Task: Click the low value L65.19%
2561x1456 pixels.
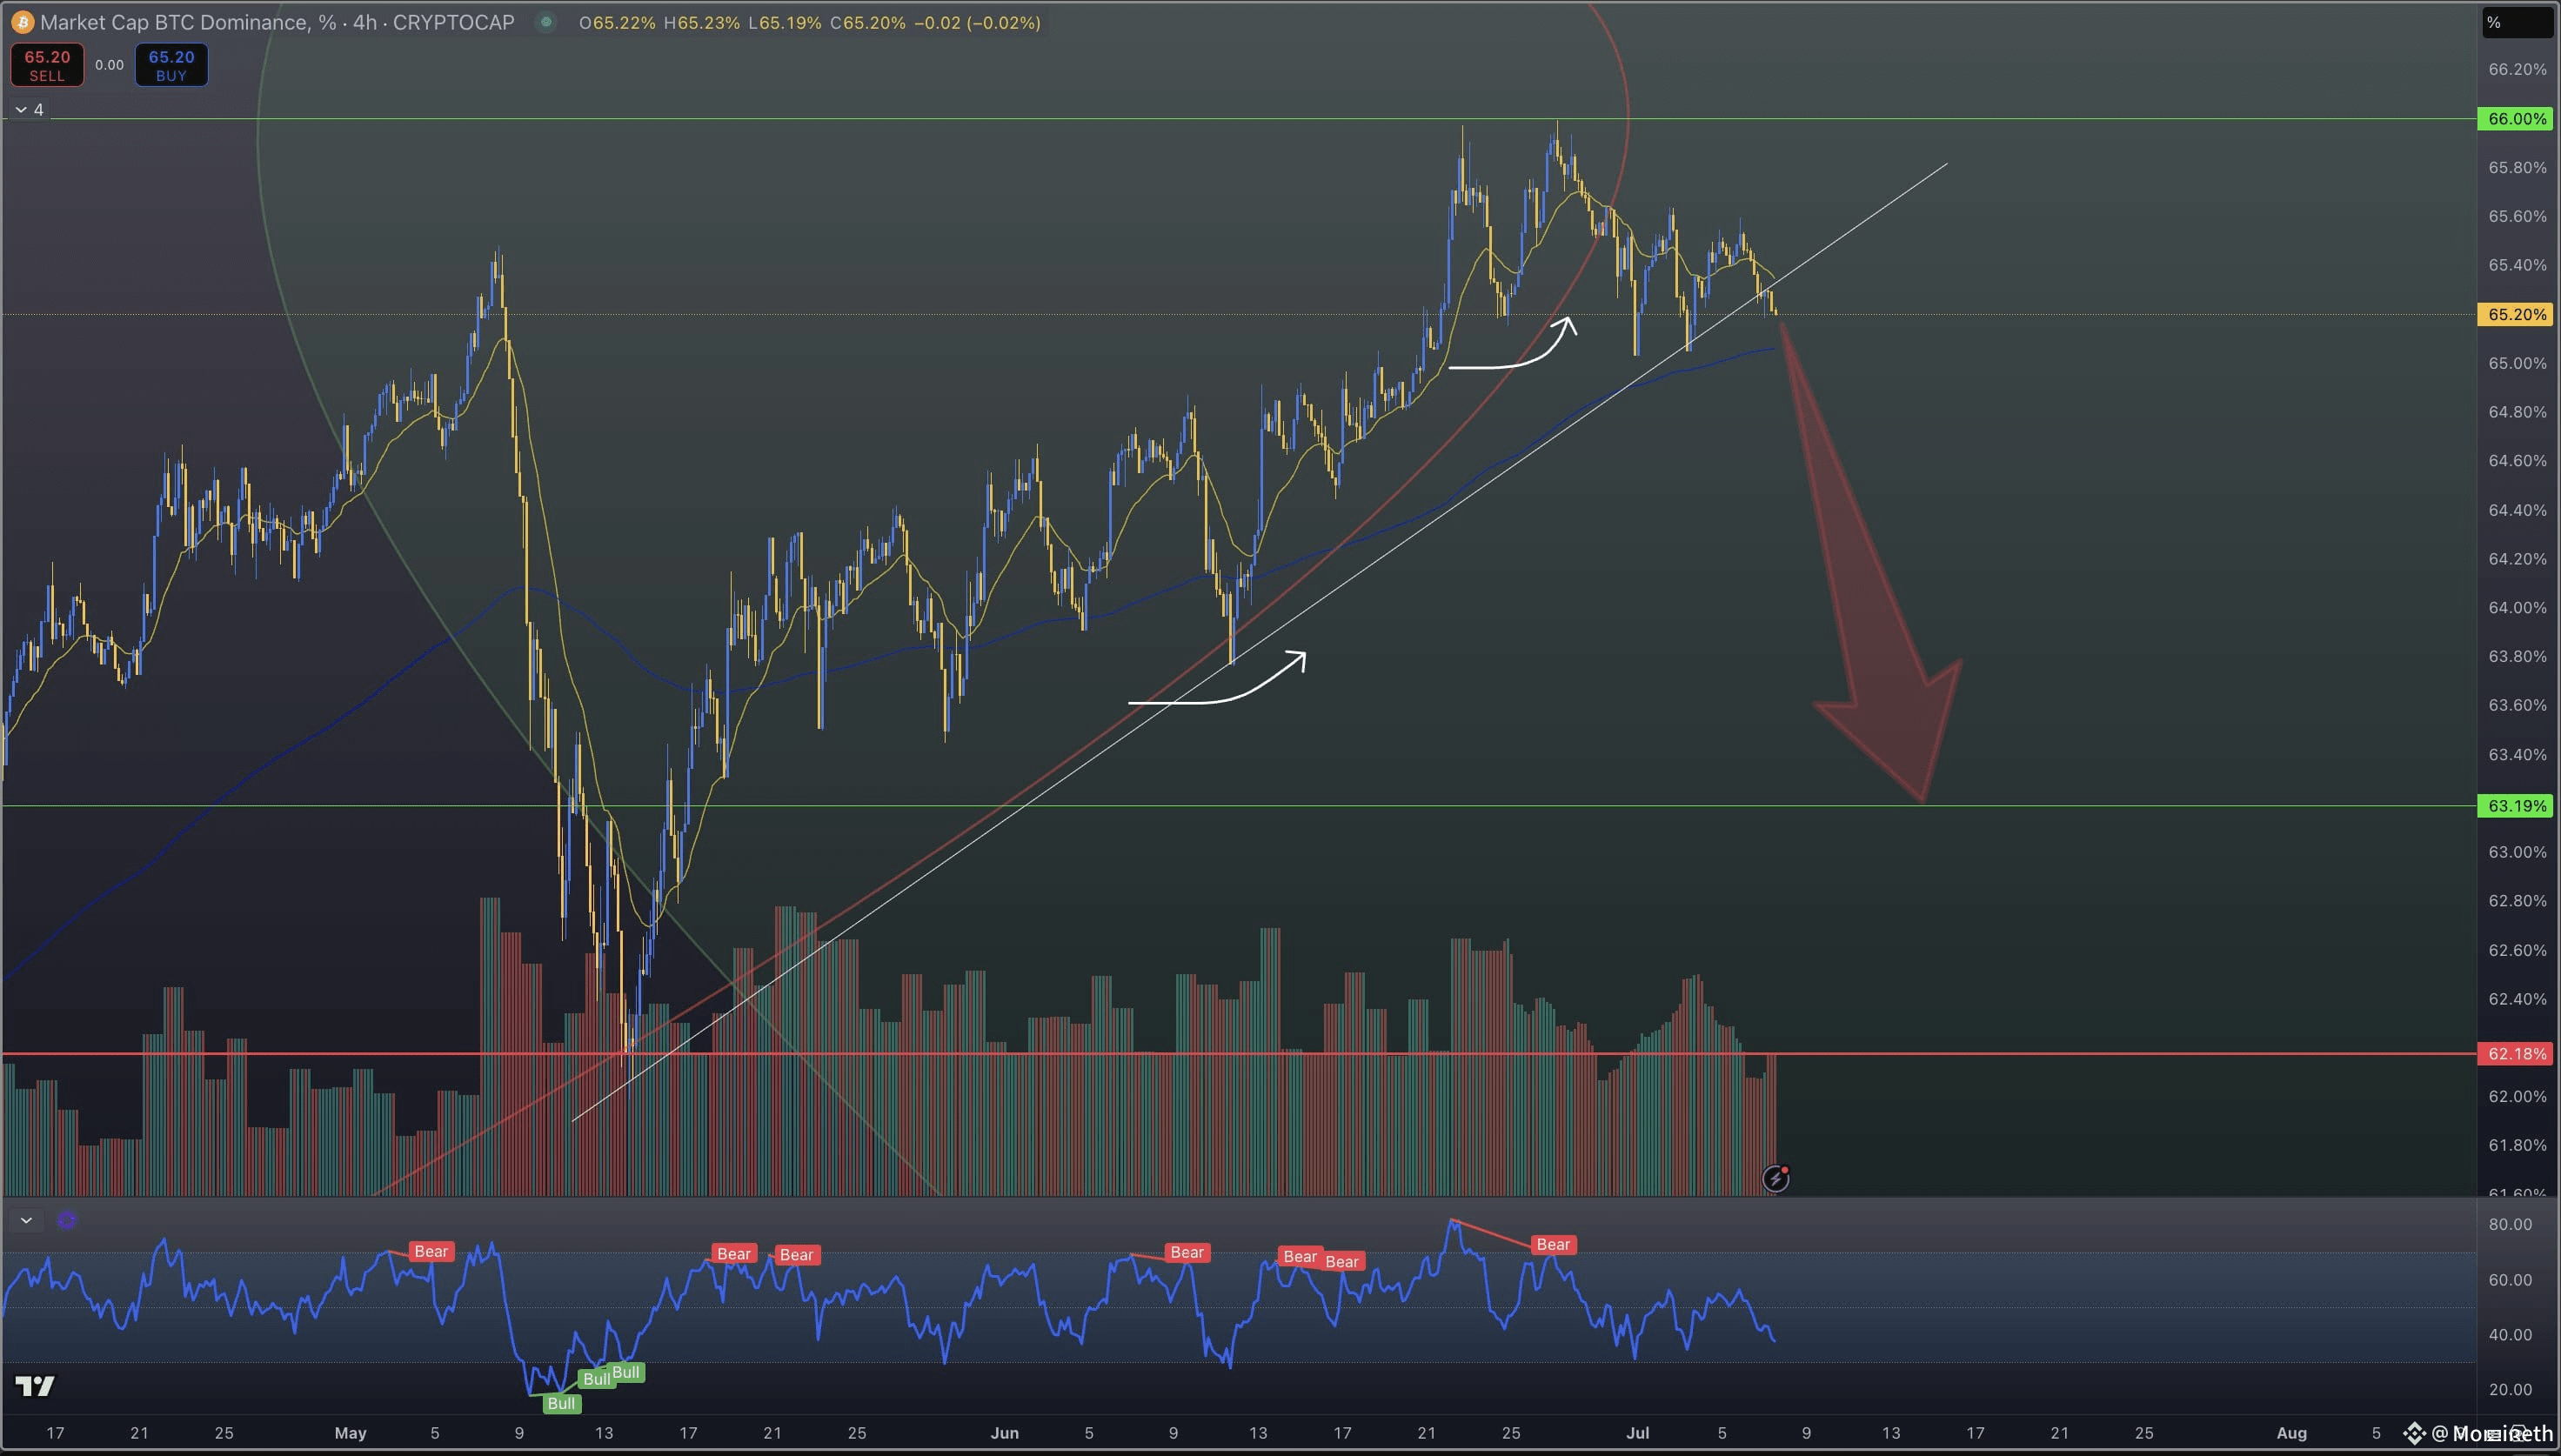Action: [x=785, y=22]
